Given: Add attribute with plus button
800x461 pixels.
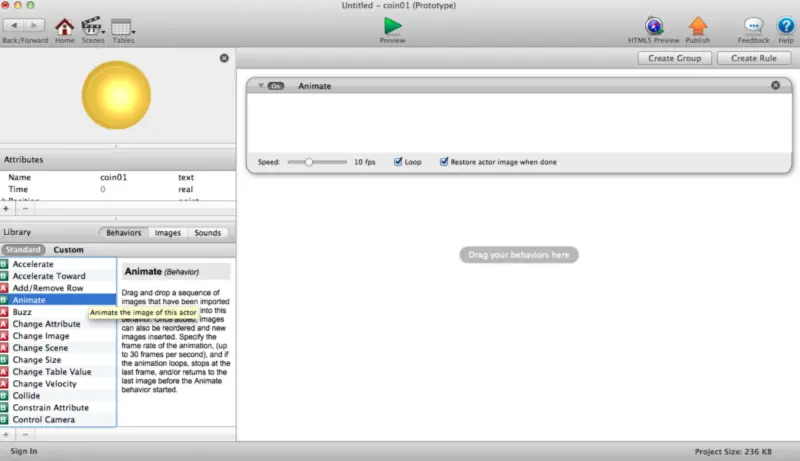Looking at the screenshot, I should tap(6, 209).
